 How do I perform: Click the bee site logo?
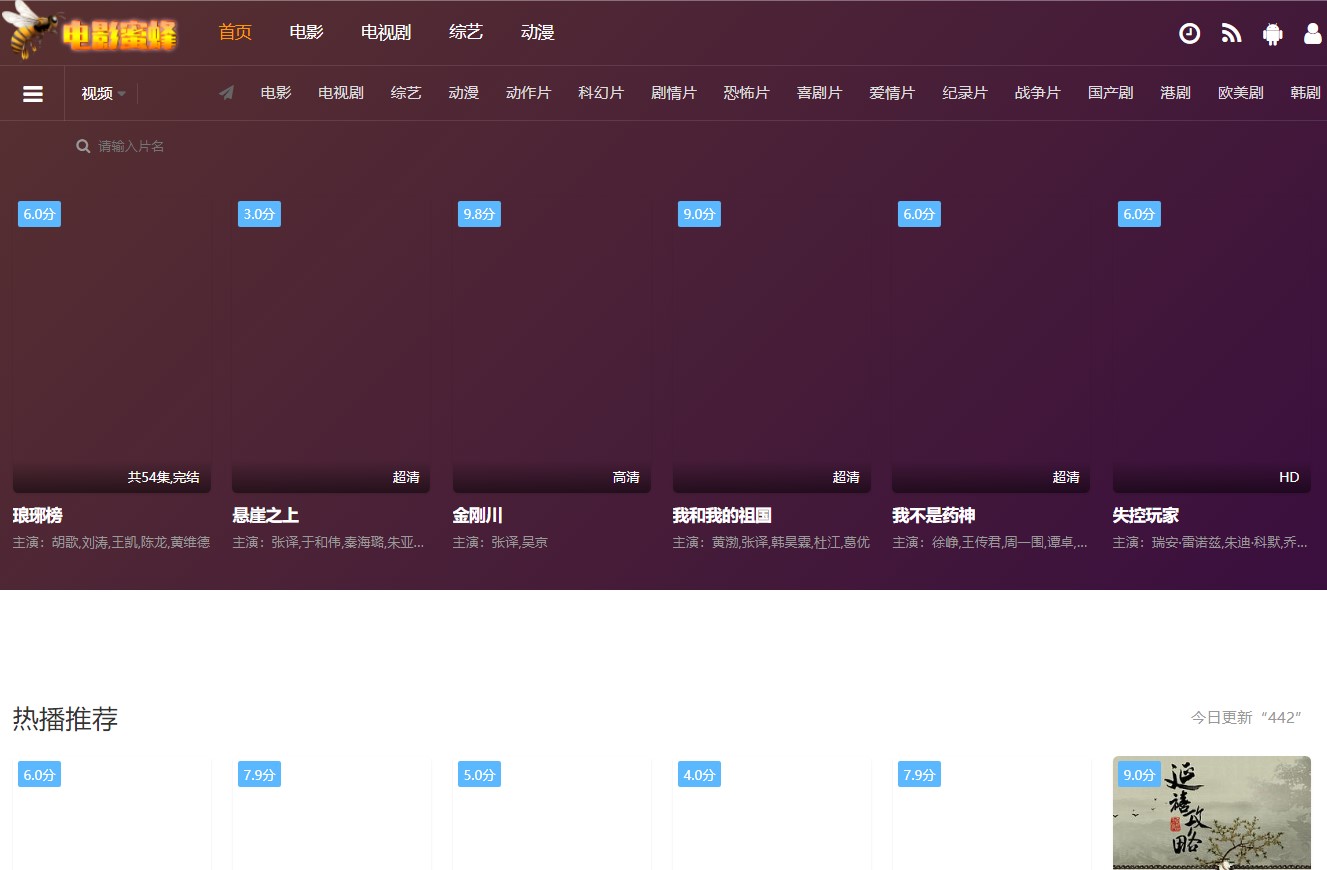click(x=90, y=31)
